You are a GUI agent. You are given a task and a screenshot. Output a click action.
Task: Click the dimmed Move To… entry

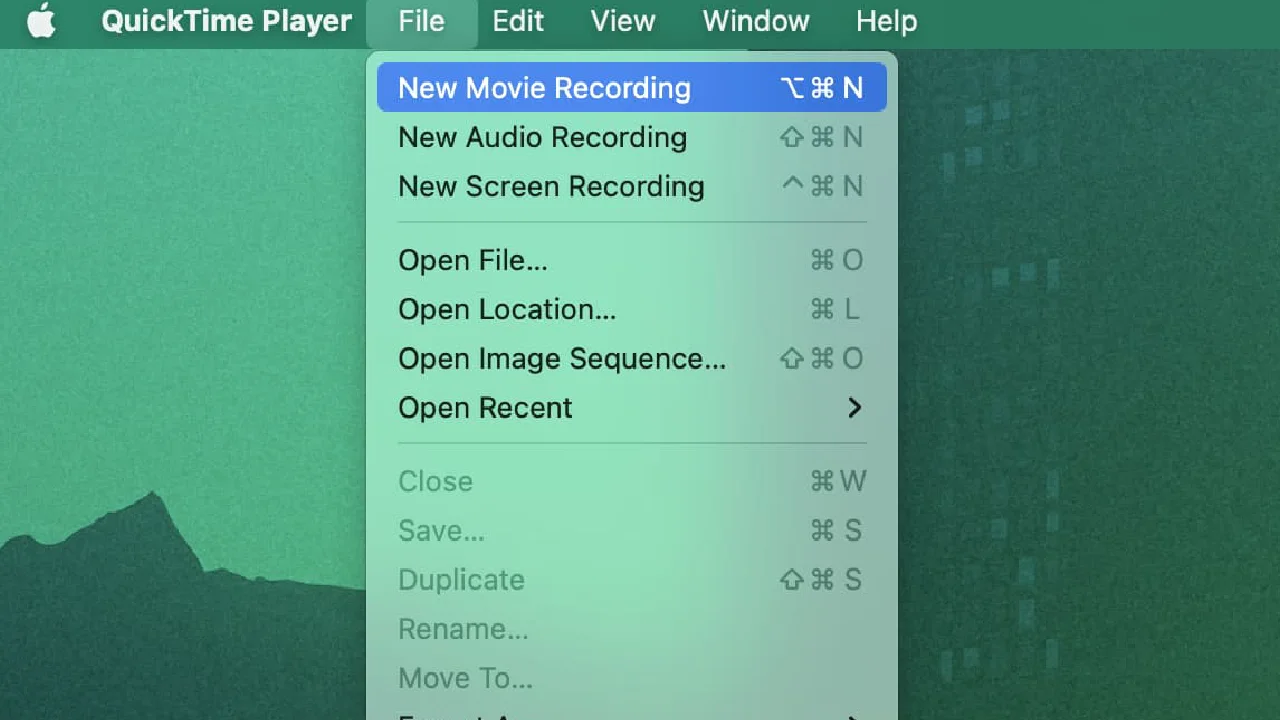click(632, 677)
